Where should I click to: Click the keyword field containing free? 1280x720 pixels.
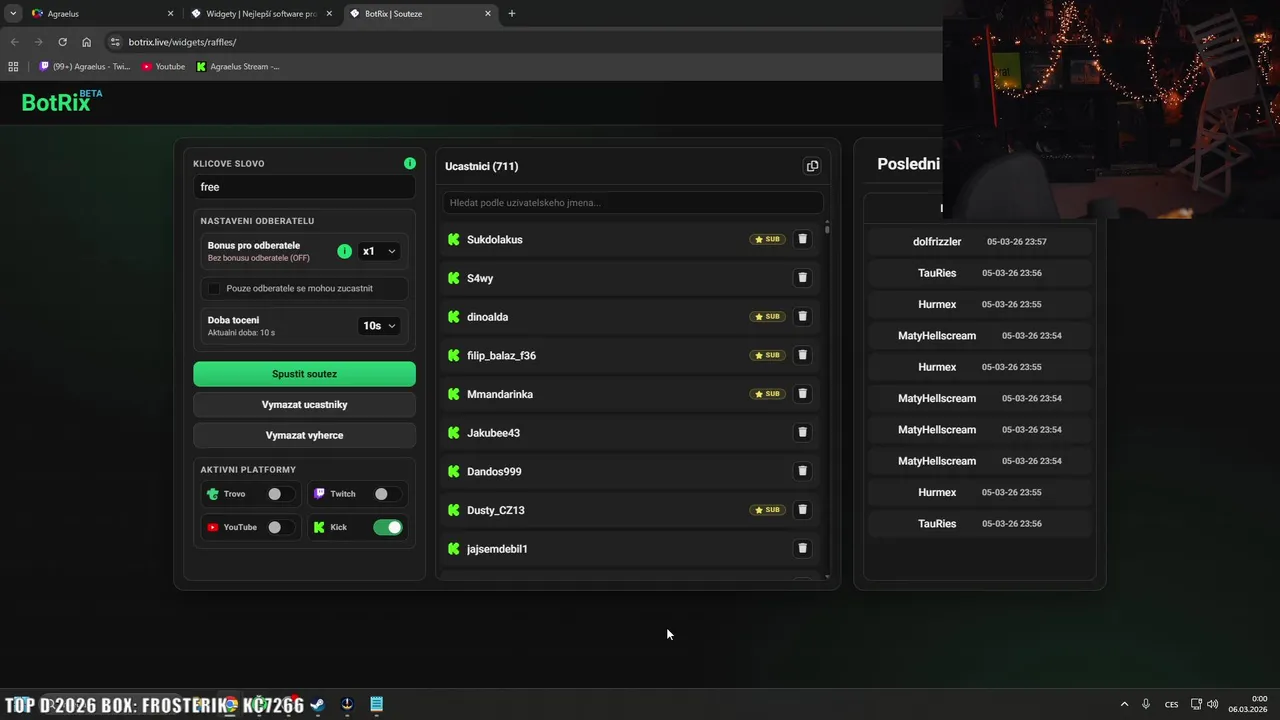tap(304, 187)
